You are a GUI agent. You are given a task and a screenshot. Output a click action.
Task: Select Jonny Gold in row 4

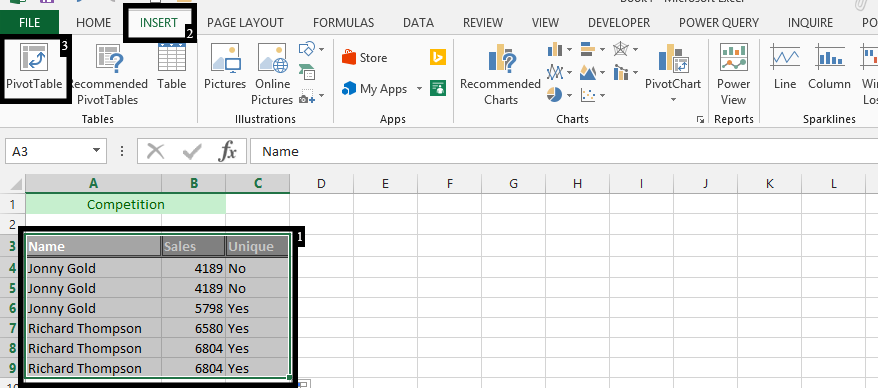point(94,268)
